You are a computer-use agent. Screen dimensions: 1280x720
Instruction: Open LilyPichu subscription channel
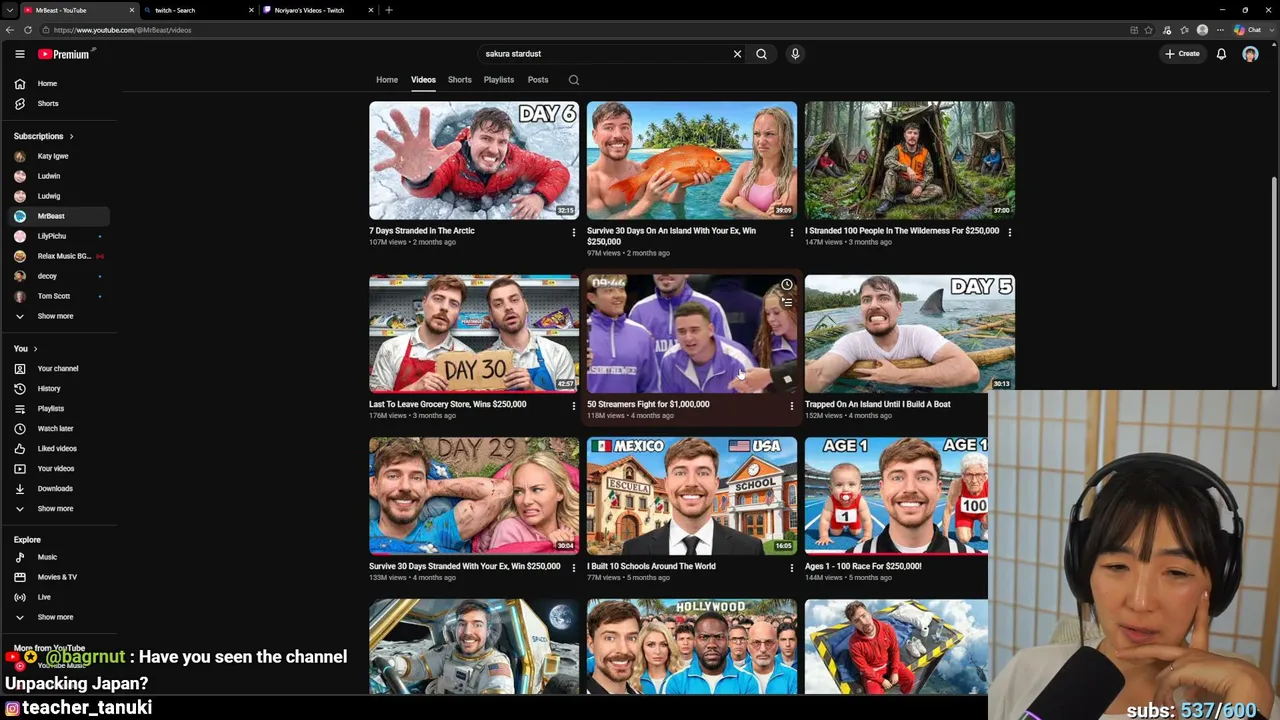(60, 236)
